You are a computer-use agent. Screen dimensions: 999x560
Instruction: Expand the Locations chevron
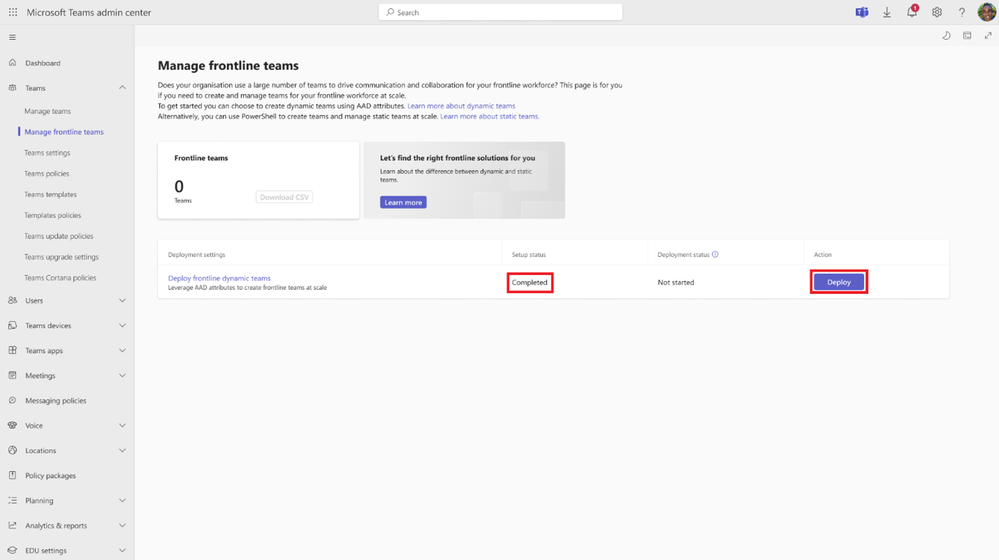122,450
